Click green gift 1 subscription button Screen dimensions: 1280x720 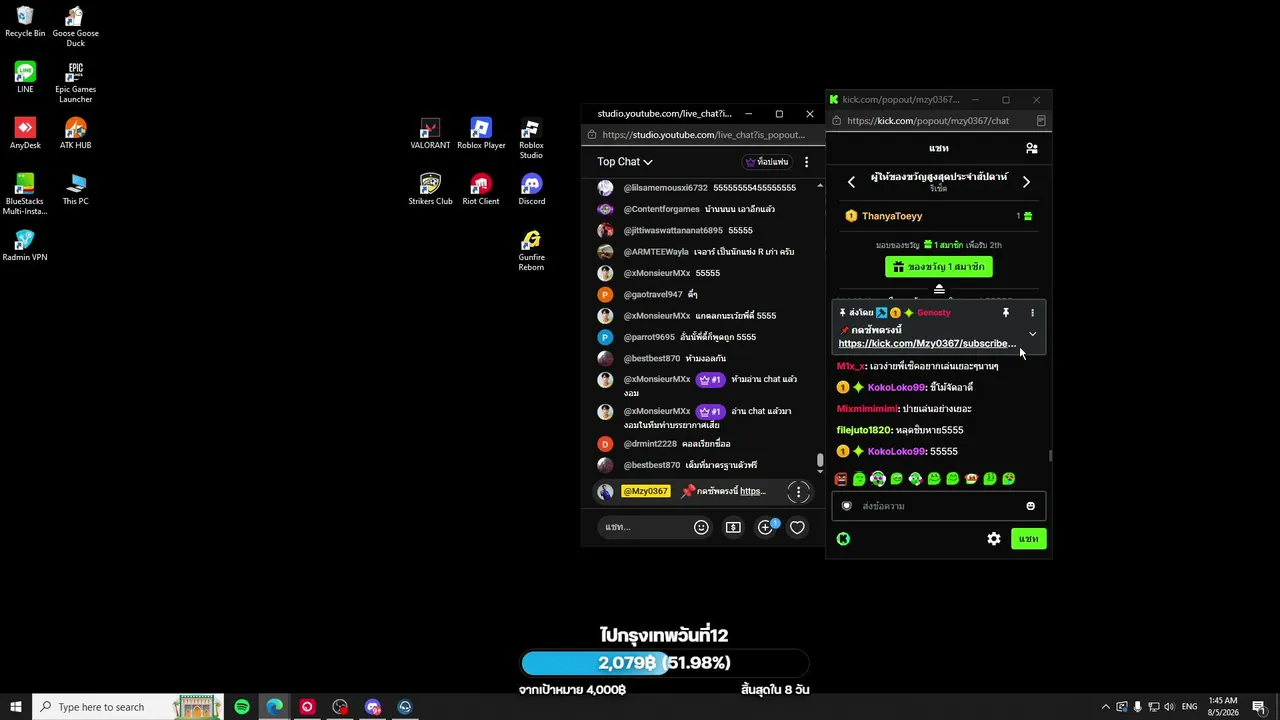click(938, 267)
